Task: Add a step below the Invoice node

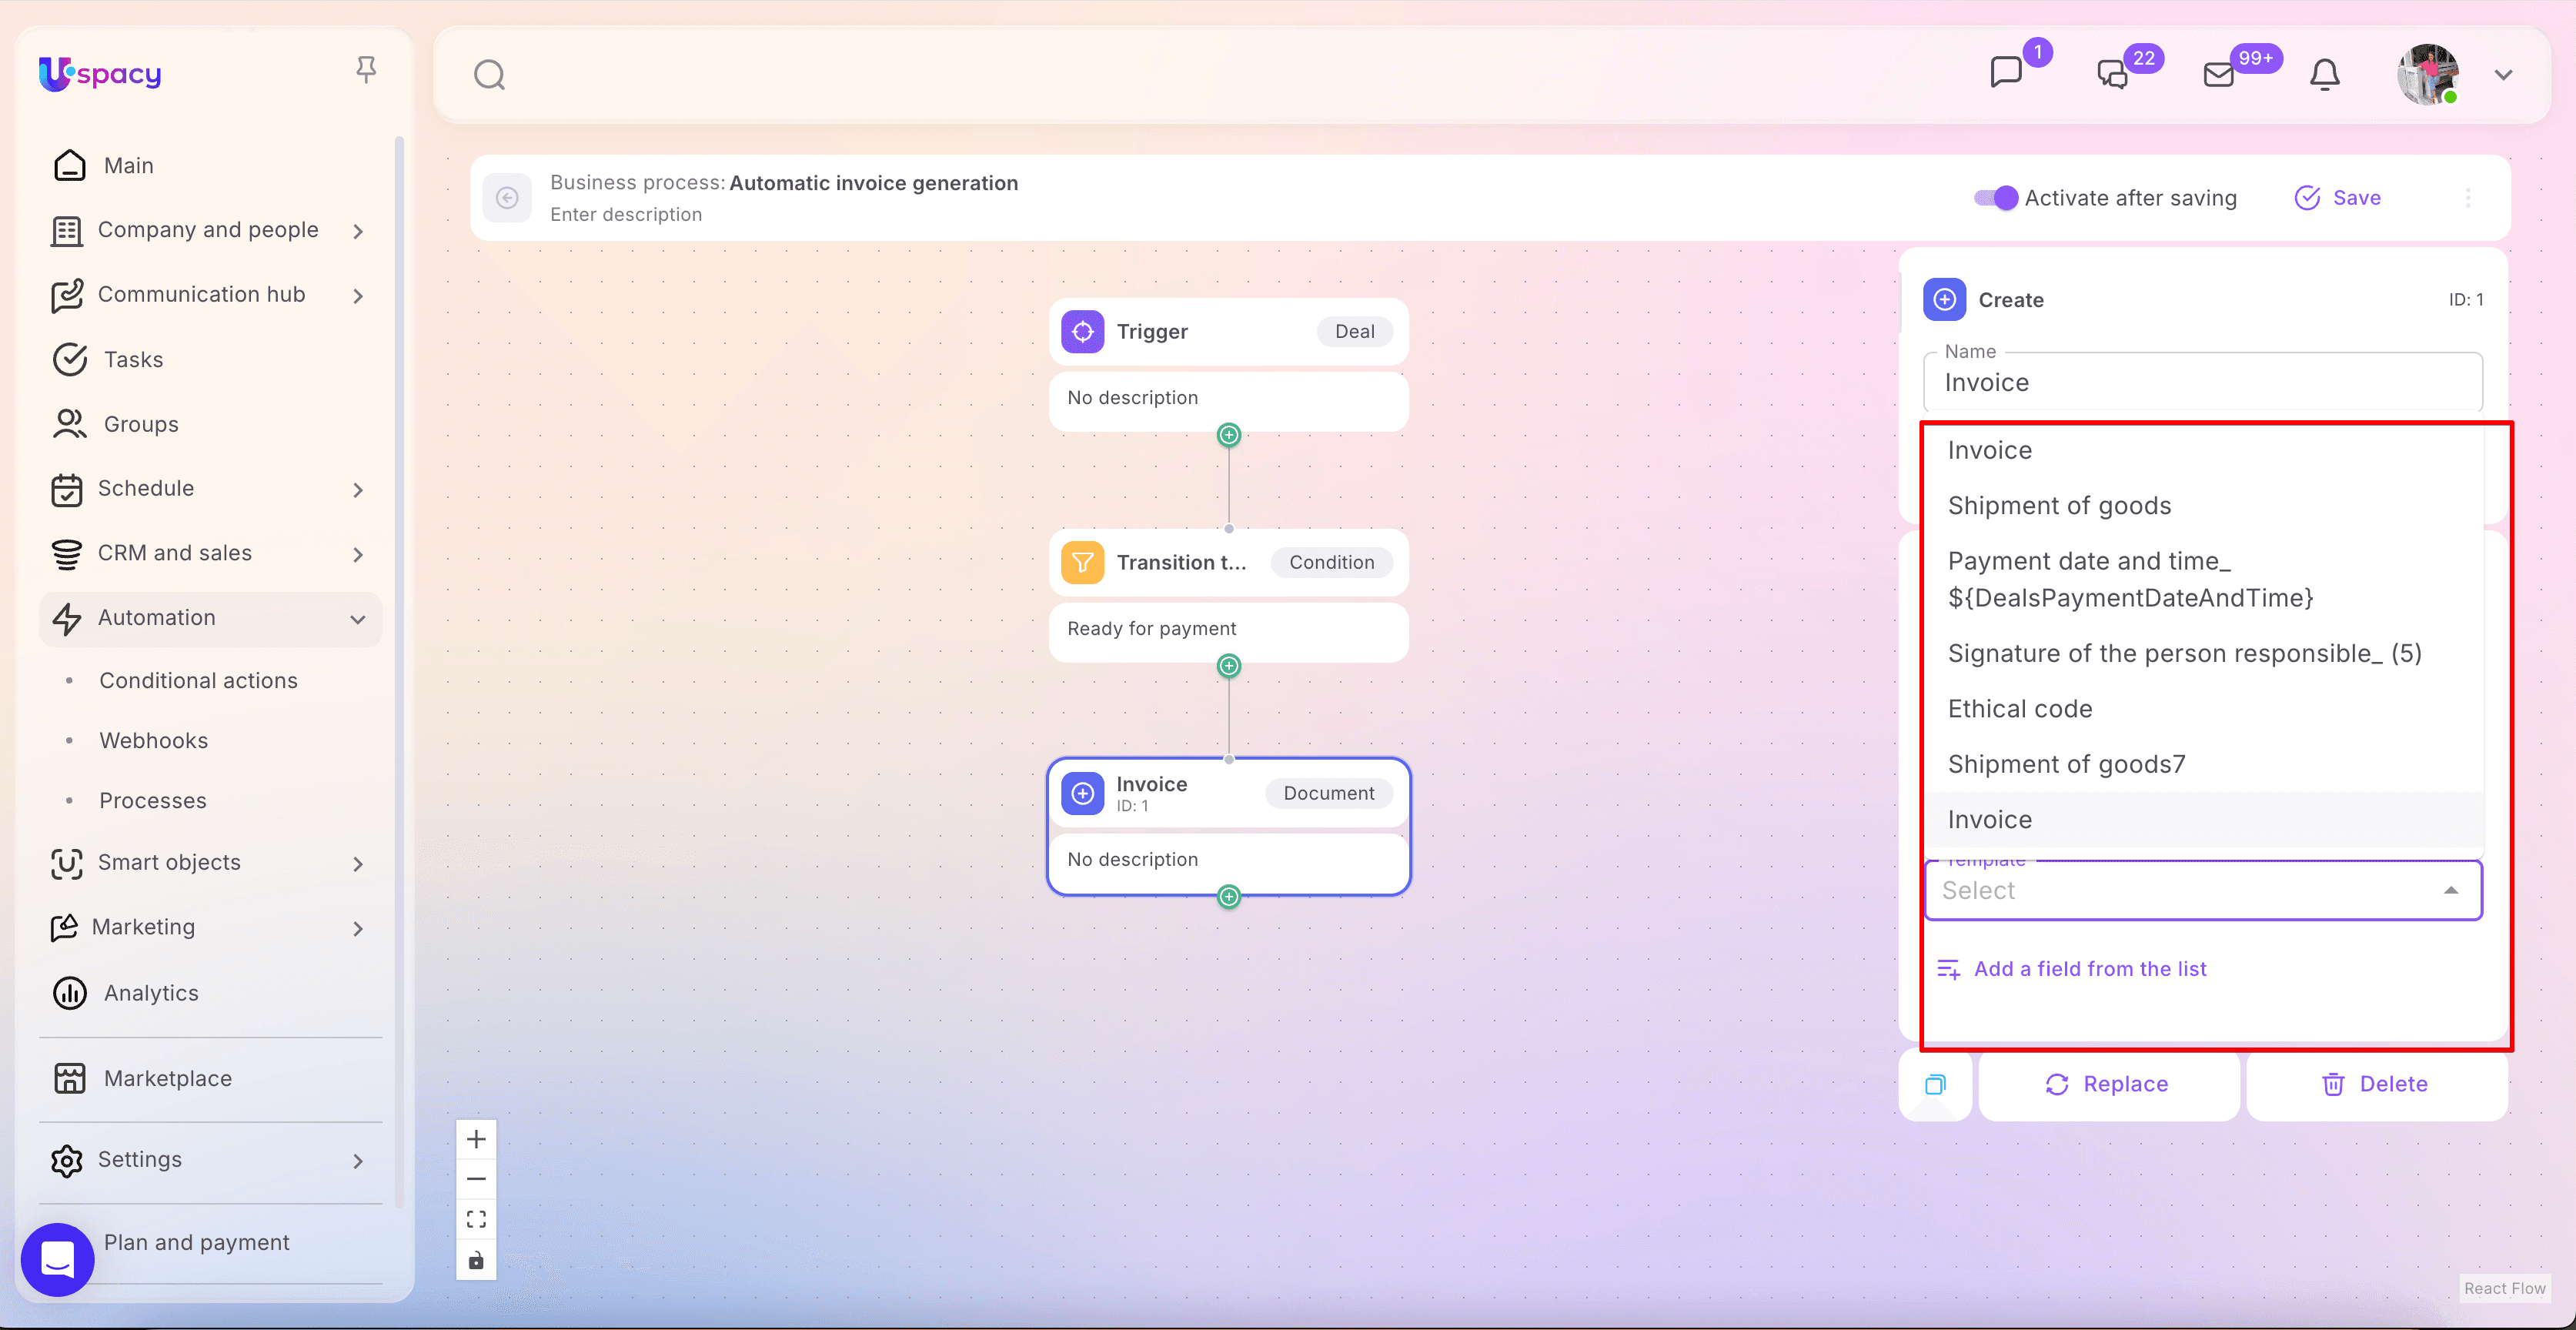Action: 1228,896
